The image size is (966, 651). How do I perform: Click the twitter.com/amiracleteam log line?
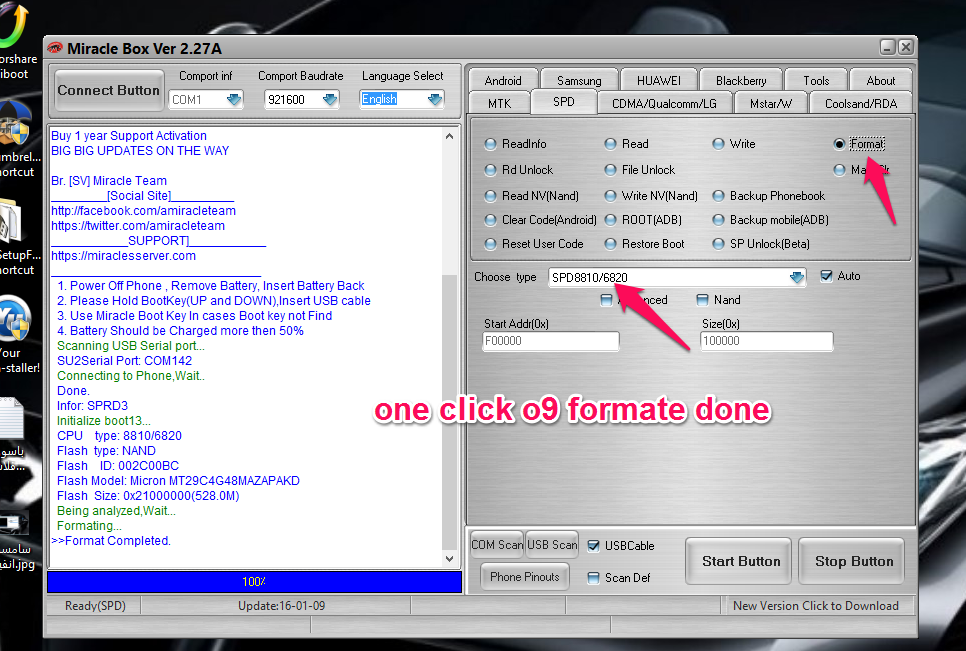click(x=138, y=226)
